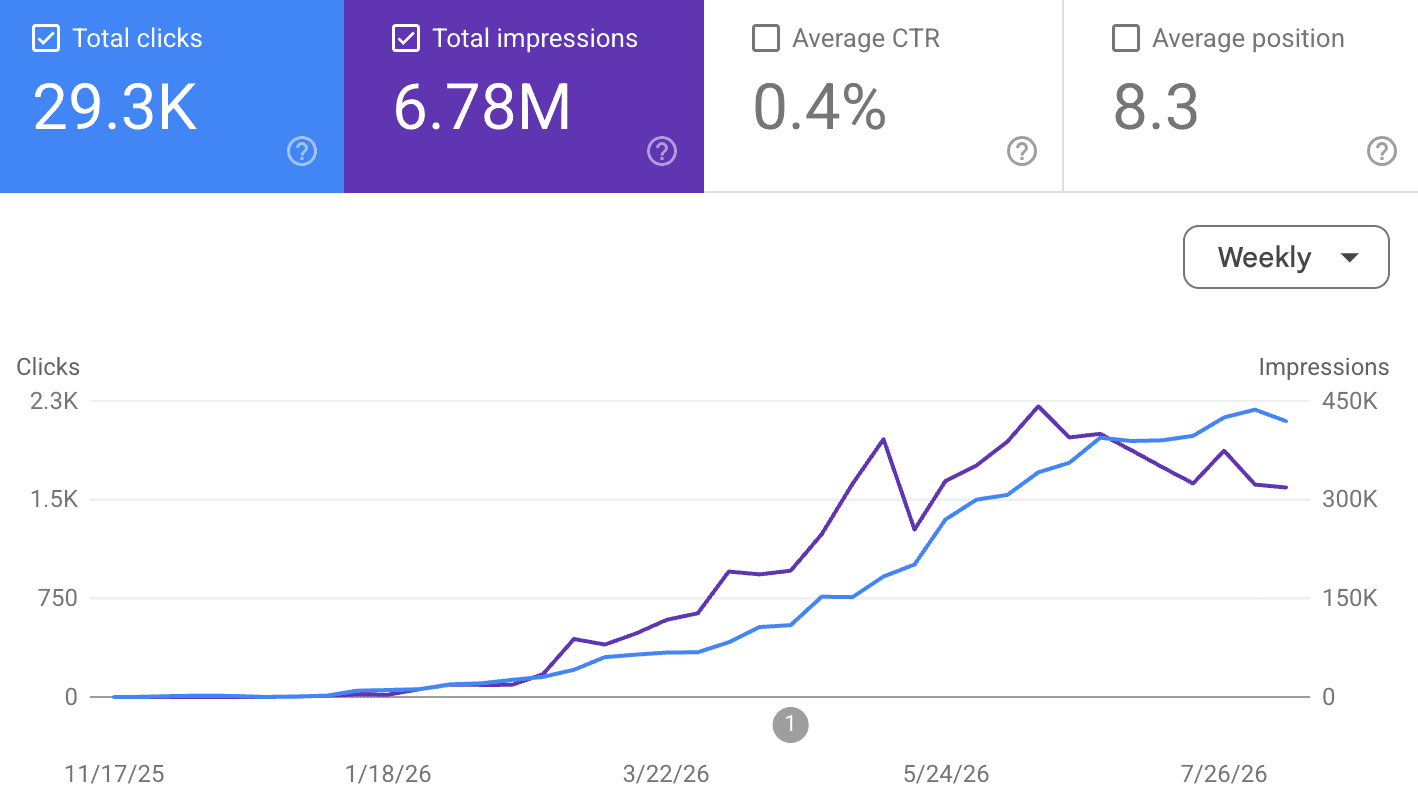Viewport: 1418px width, 808px height.
Task: Click the 3/22/26 date label
Action: point(666,774)
